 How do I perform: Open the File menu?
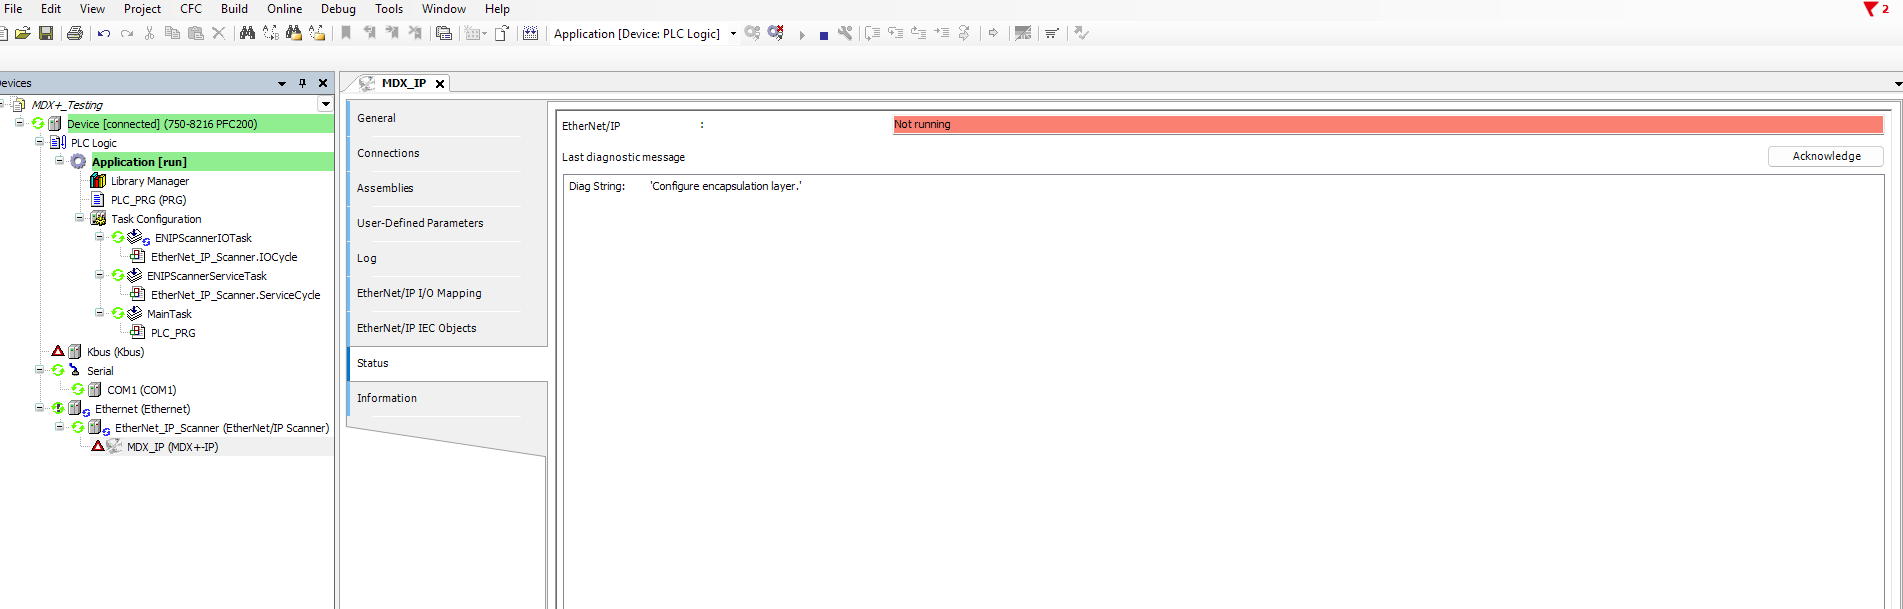[13, 9]
